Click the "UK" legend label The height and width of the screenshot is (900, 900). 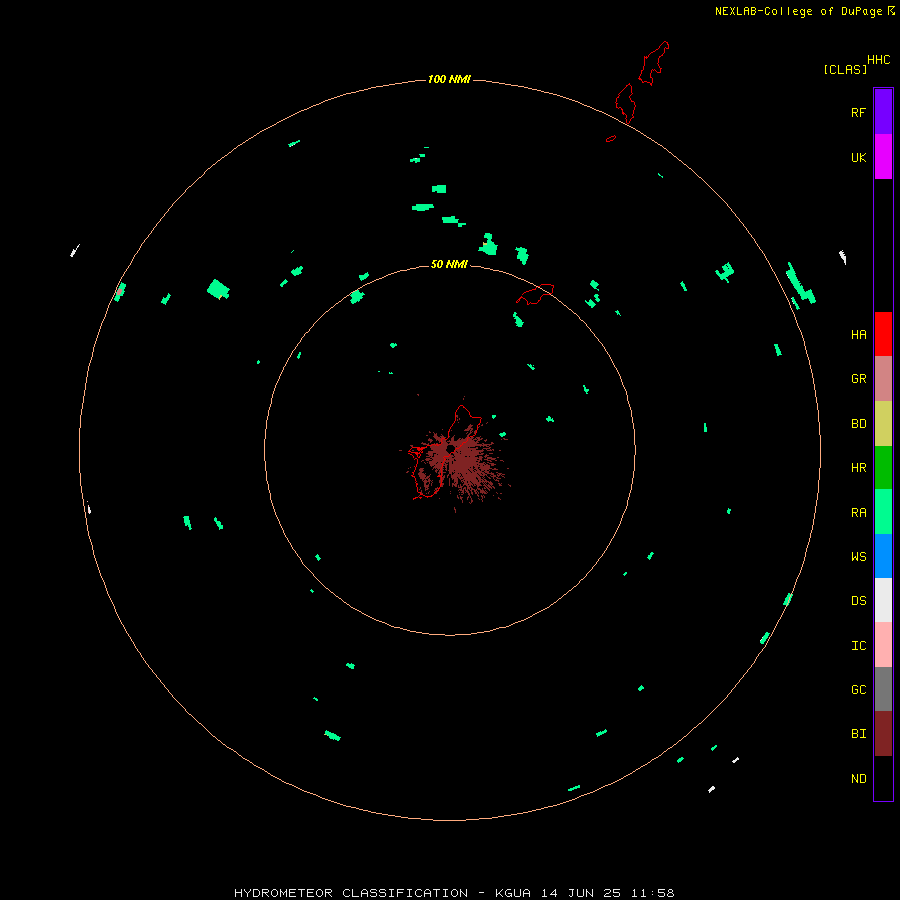(858, 157)
